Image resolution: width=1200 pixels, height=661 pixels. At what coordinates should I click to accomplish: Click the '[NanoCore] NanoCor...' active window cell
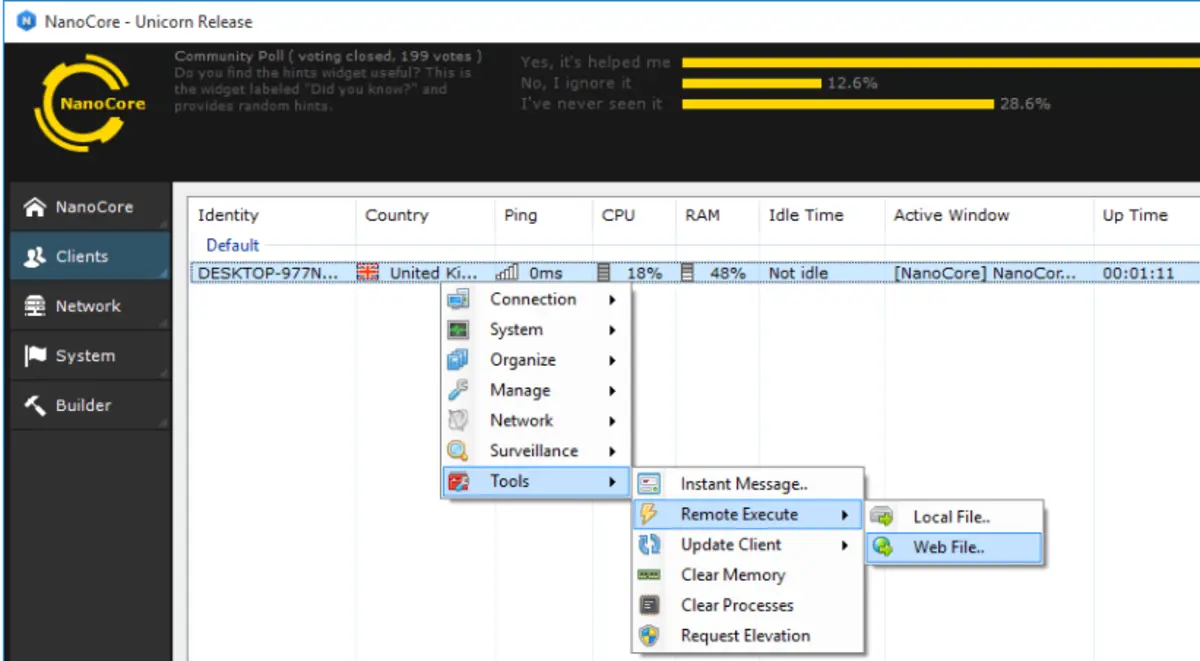tap(986, 273)
